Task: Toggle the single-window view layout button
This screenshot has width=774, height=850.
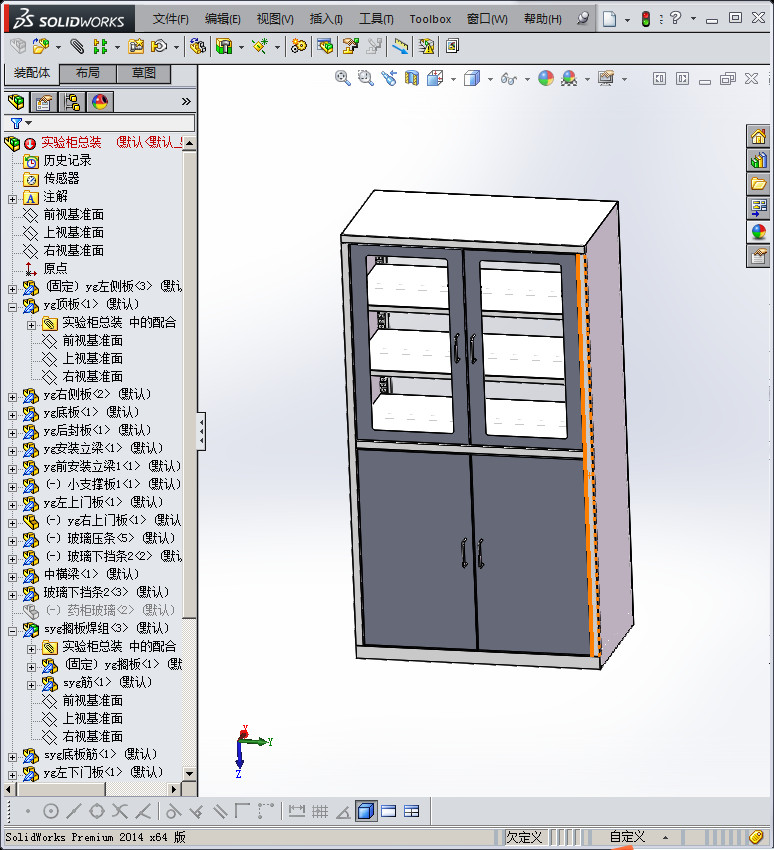Action: [x=389, y=812]
